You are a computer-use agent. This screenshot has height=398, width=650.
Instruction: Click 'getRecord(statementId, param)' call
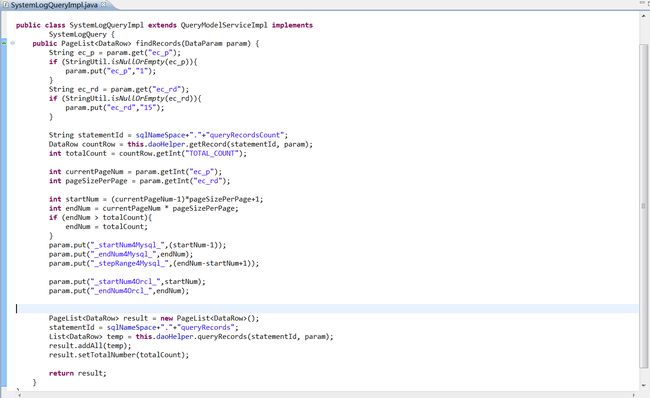249,144
